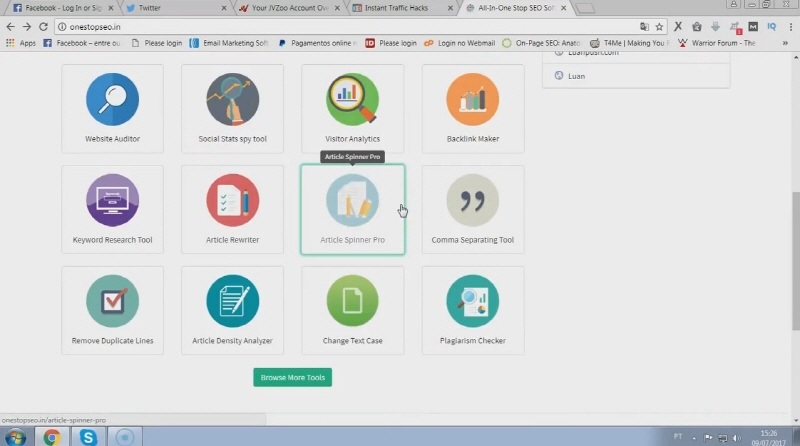Open the Article Spinner Pro icon
Image resolution: width=800 pixels, height=446 pixels.
coord(353,200)
